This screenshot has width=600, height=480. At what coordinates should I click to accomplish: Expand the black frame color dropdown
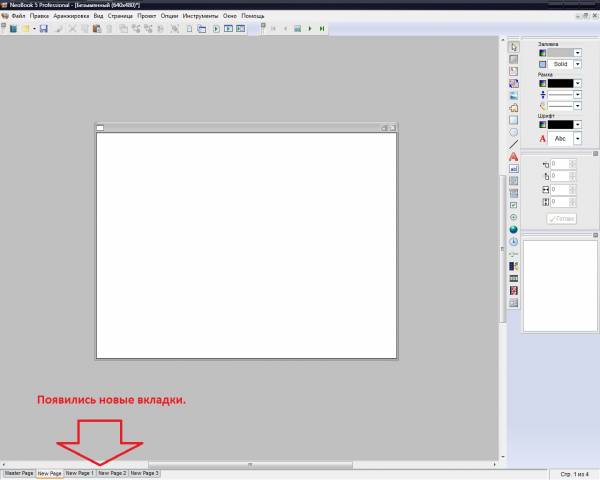click(578, 83)
